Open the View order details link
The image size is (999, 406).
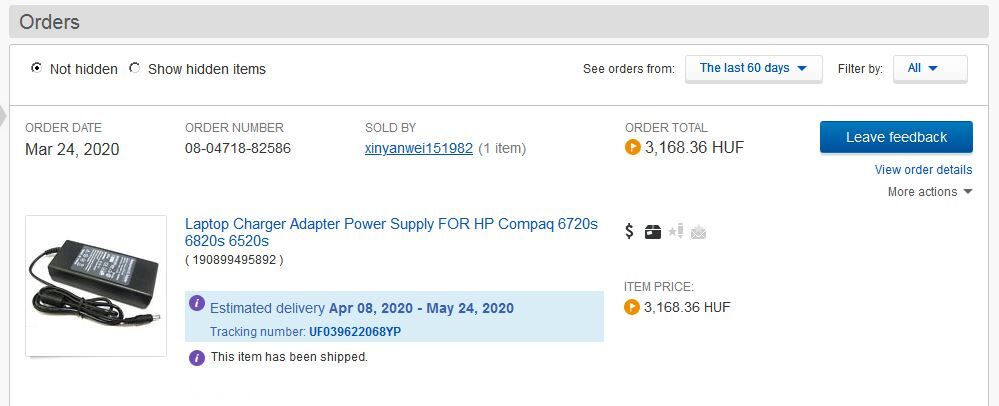tap(923, 170)
